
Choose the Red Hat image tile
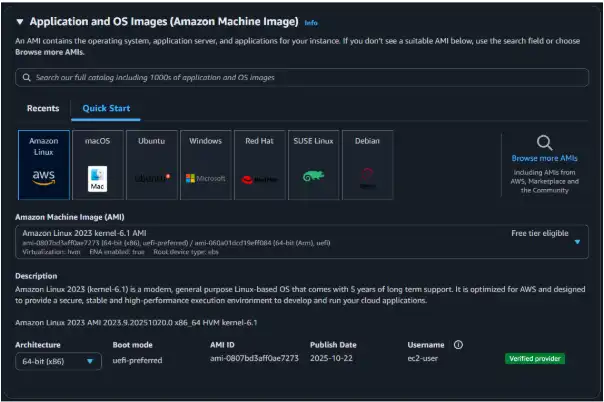[259, 160]
